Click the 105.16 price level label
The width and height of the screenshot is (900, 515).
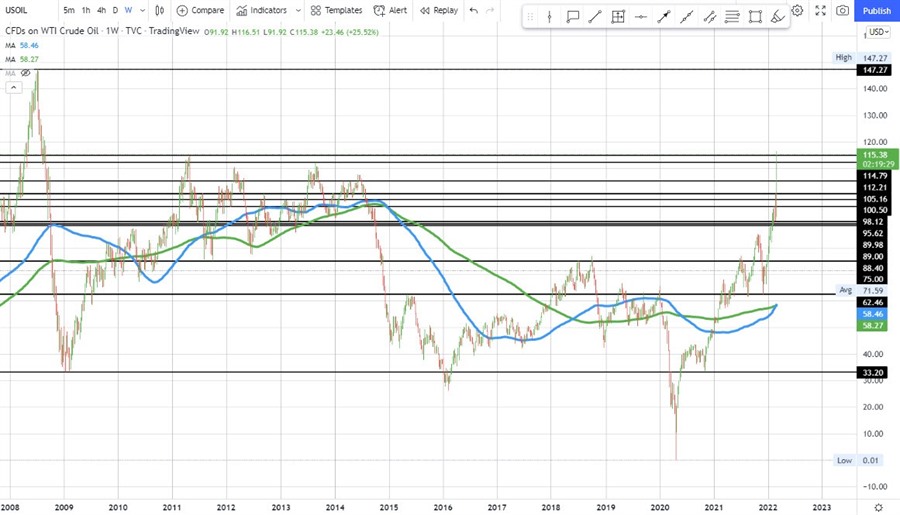pos(875,199)
